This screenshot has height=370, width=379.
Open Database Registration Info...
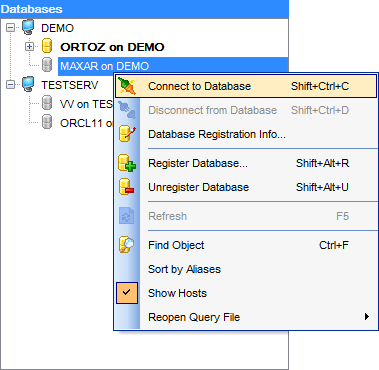pyautogui.click(x=246, y=134)
